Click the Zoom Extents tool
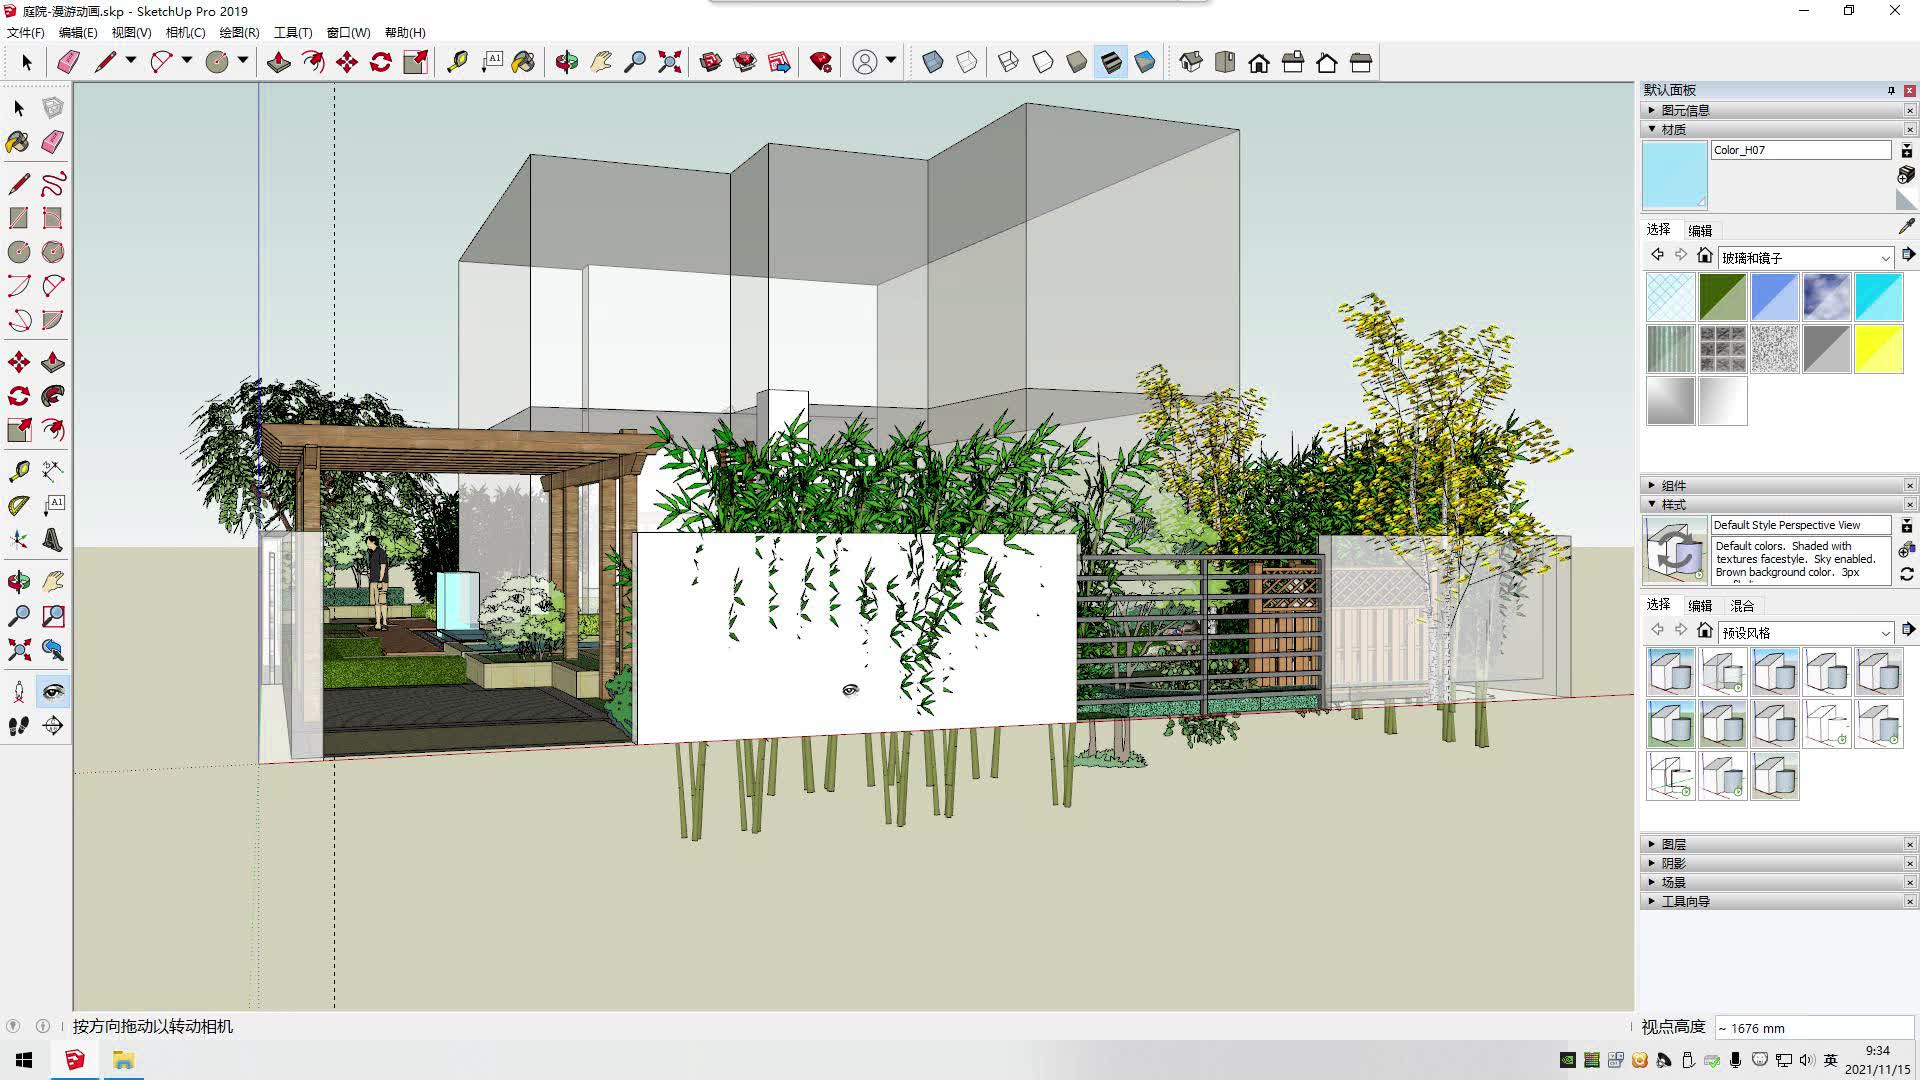 click(670, 63)
